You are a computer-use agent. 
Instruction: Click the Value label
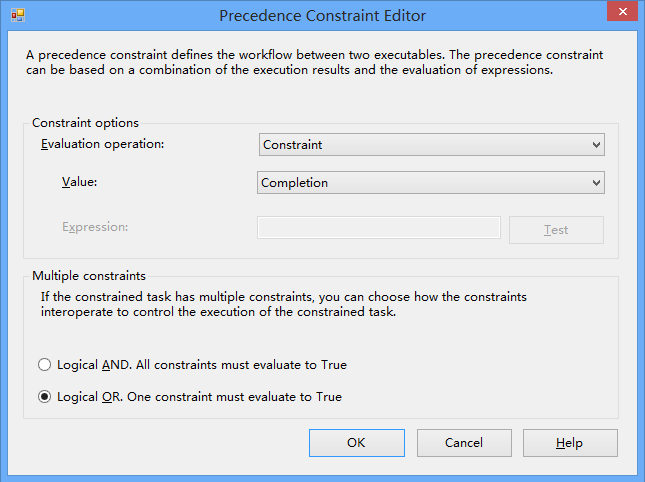[80, 182]
